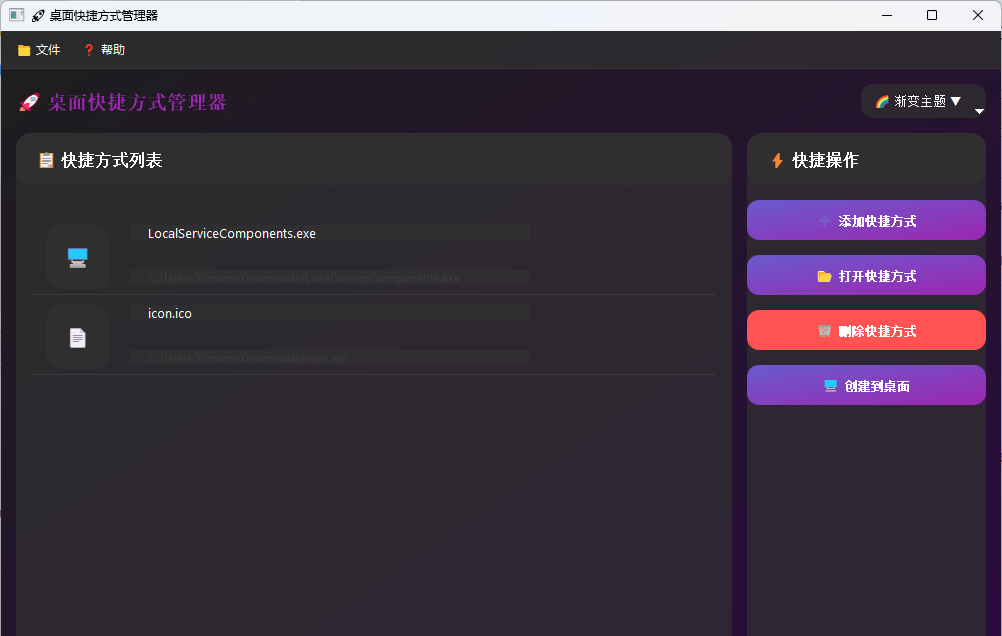Click the app icon in the title bar
Screen dimensions: 1002x636
pyautogui.click(x=17, y=15)
